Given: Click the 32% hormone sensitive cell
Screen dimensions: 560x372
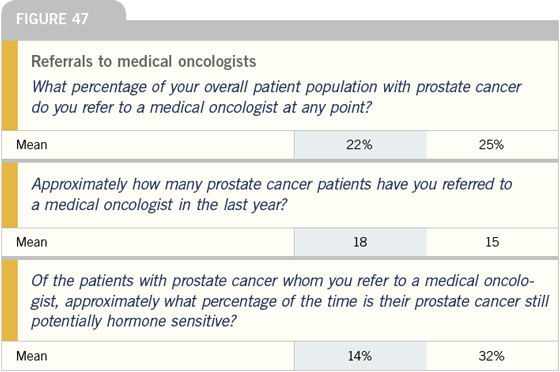Looking at the screenshot, I should (492, 356).
